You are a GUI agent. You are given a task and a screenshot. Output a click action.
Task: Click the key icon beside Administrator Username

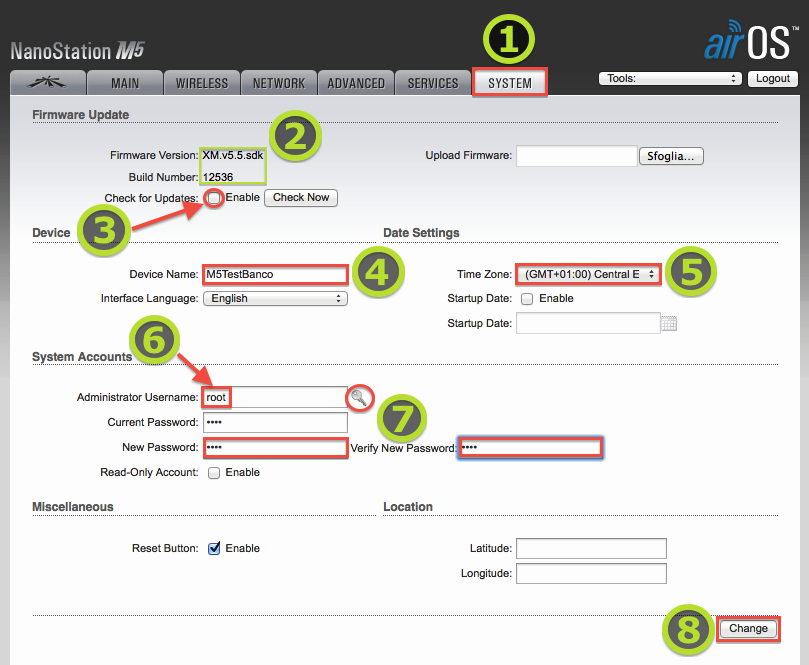[x=360, y=398]
